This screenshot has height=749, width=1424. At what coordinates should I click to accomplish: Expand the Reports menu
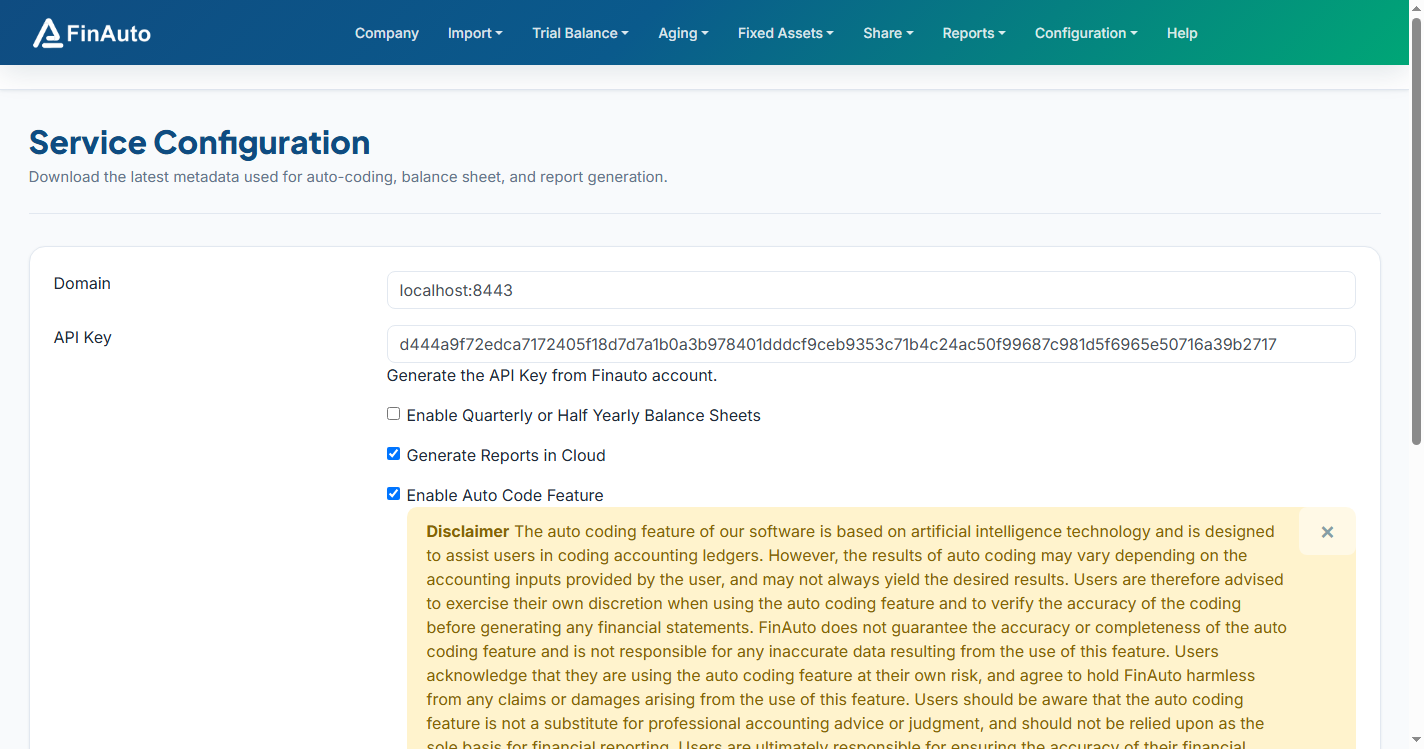coord(974,33)
